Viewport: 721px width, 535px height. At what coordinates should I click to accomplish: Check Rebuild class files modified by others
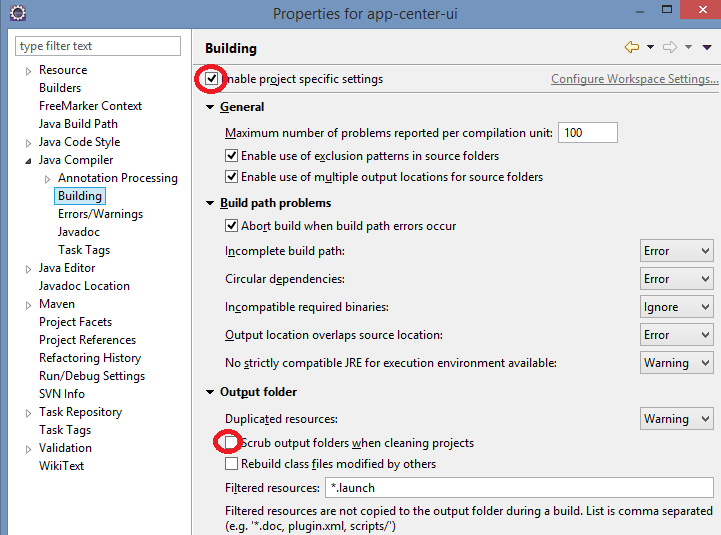pos(232,464)
